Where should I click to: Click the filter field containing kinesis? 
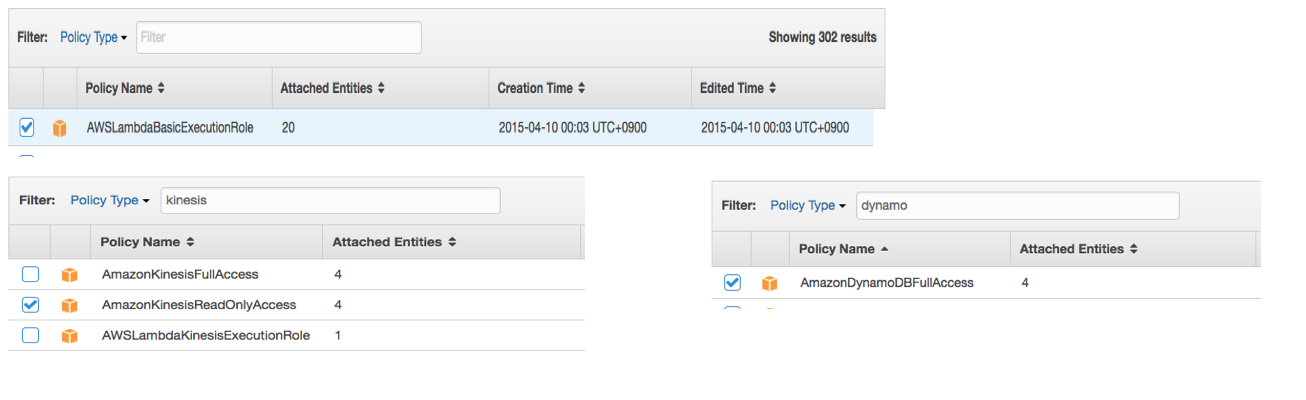click(x=329, y=200)
